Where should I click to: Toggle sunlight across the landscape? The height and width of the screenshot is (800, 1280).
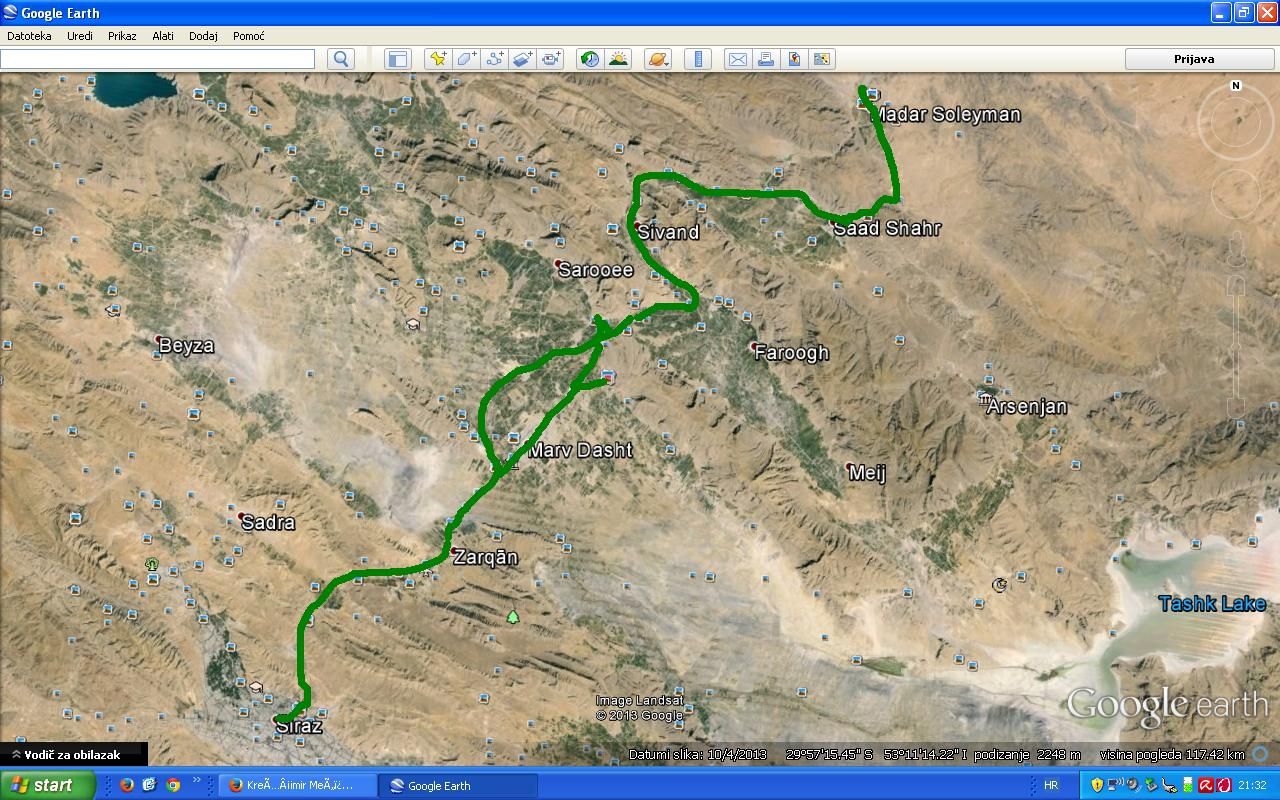618,59
